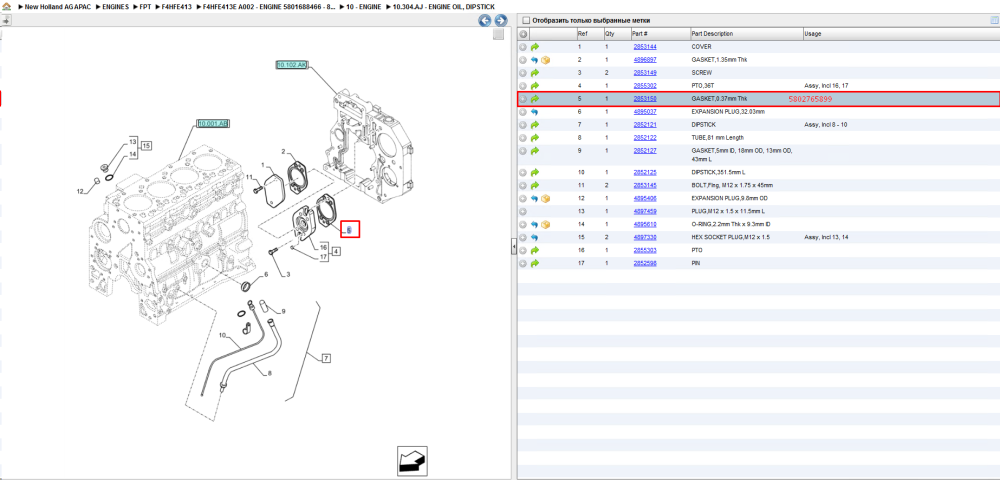
Task: Sort by the Ref column header
Action: (x=589, y=34)
